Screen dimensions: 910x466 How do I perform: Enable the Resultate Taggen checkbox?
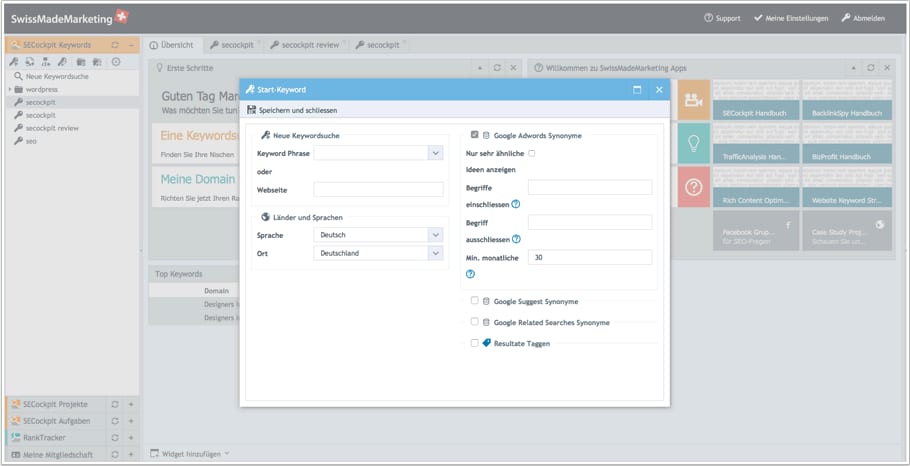point(475,343)
